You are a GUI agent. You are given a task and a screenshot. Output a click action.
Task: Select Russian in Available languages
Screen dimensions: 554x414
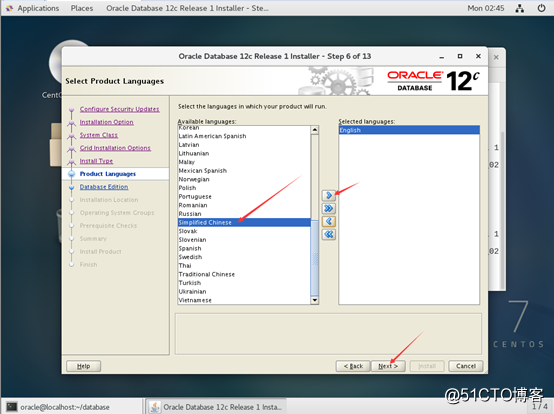[x=244, y=214]
